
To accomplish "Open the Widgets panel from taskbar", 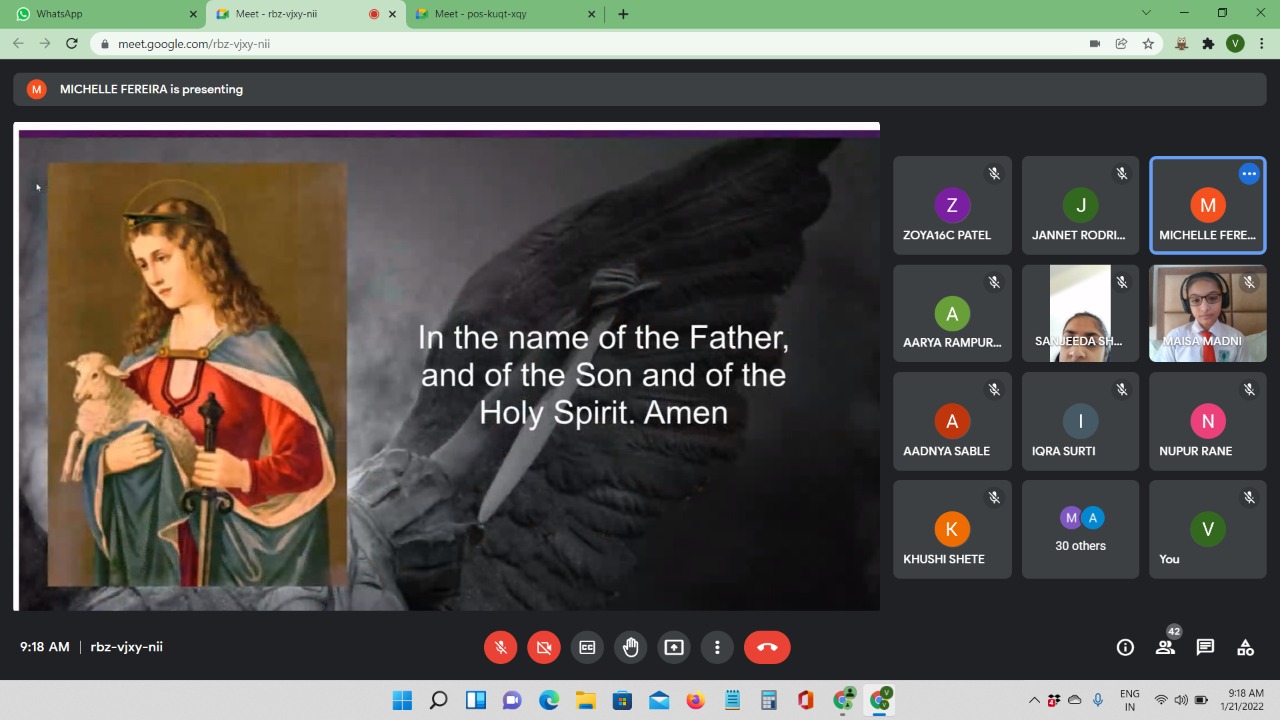I will click(x=475, y=700).
